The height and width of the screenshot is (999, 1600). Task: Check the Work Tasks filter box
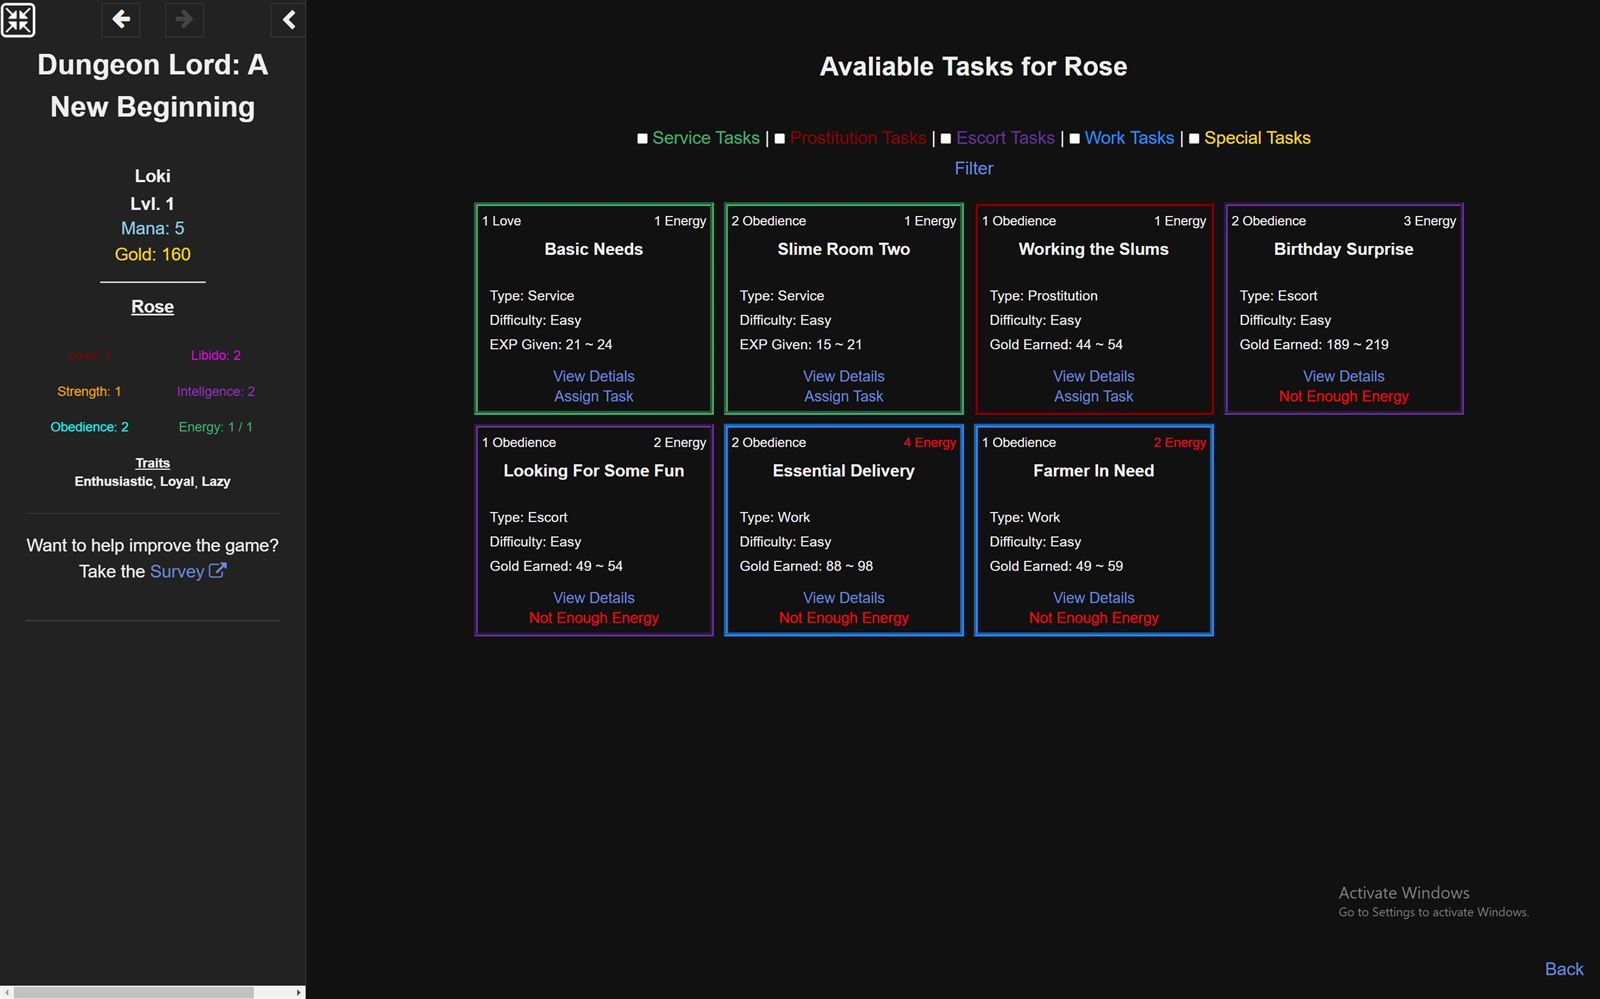(1074, 139)
